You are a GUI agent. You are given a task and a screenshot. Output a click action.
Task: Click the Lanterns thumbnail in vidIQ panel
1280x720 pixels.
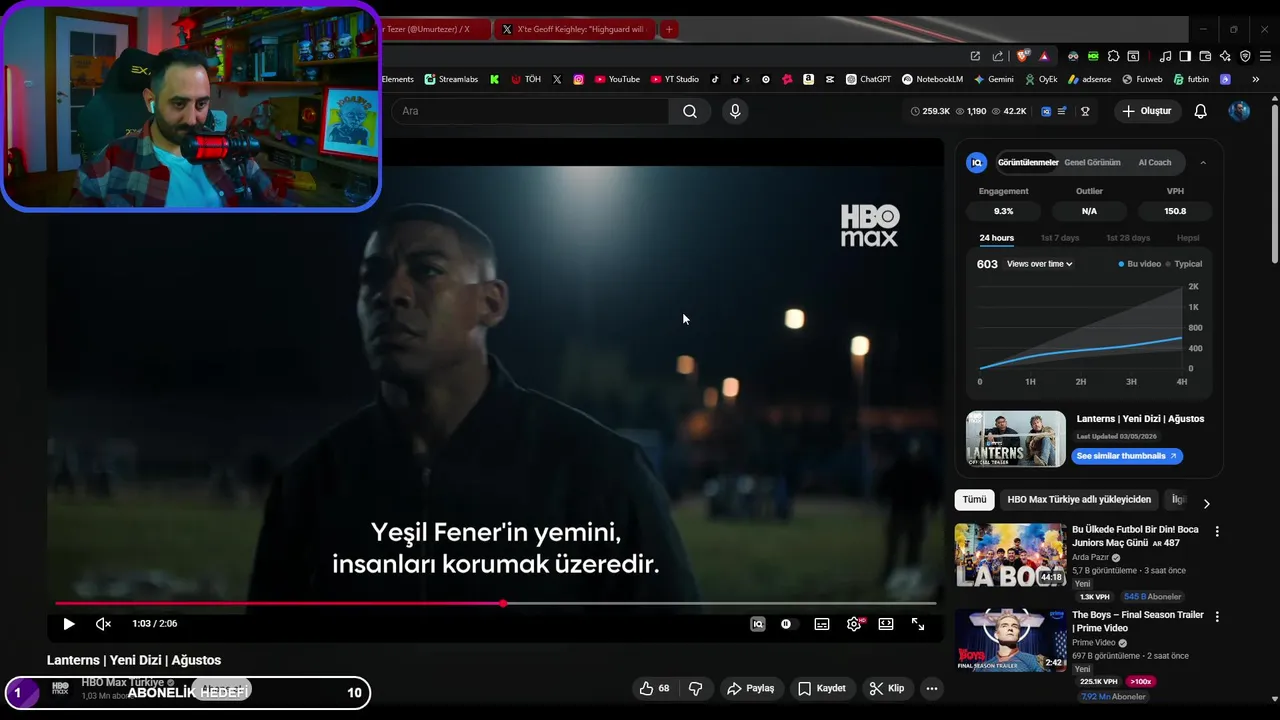tap(1016, 439)
